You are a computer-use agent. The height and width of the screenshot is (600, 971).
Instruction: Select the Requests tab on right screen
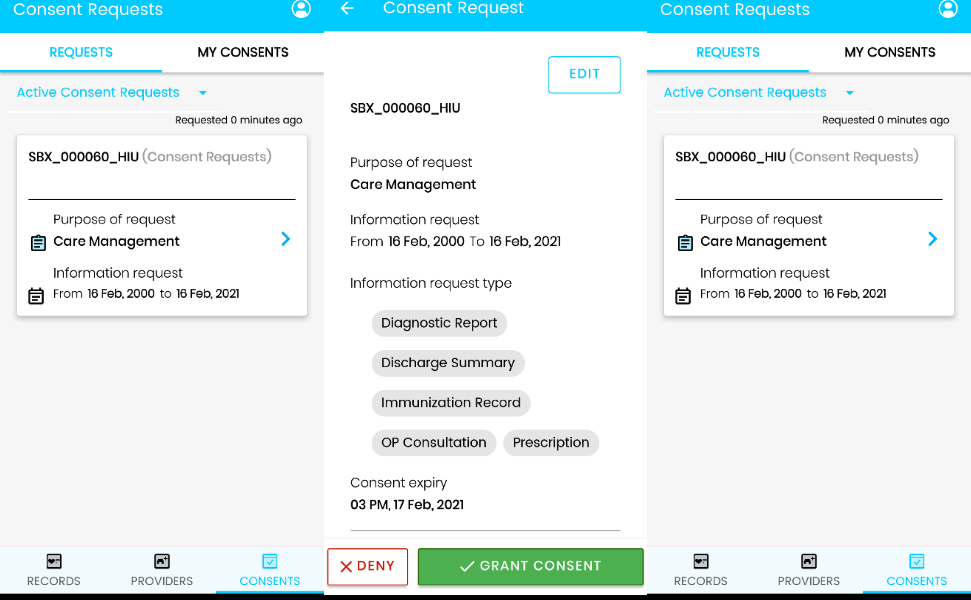pos(728,52)
